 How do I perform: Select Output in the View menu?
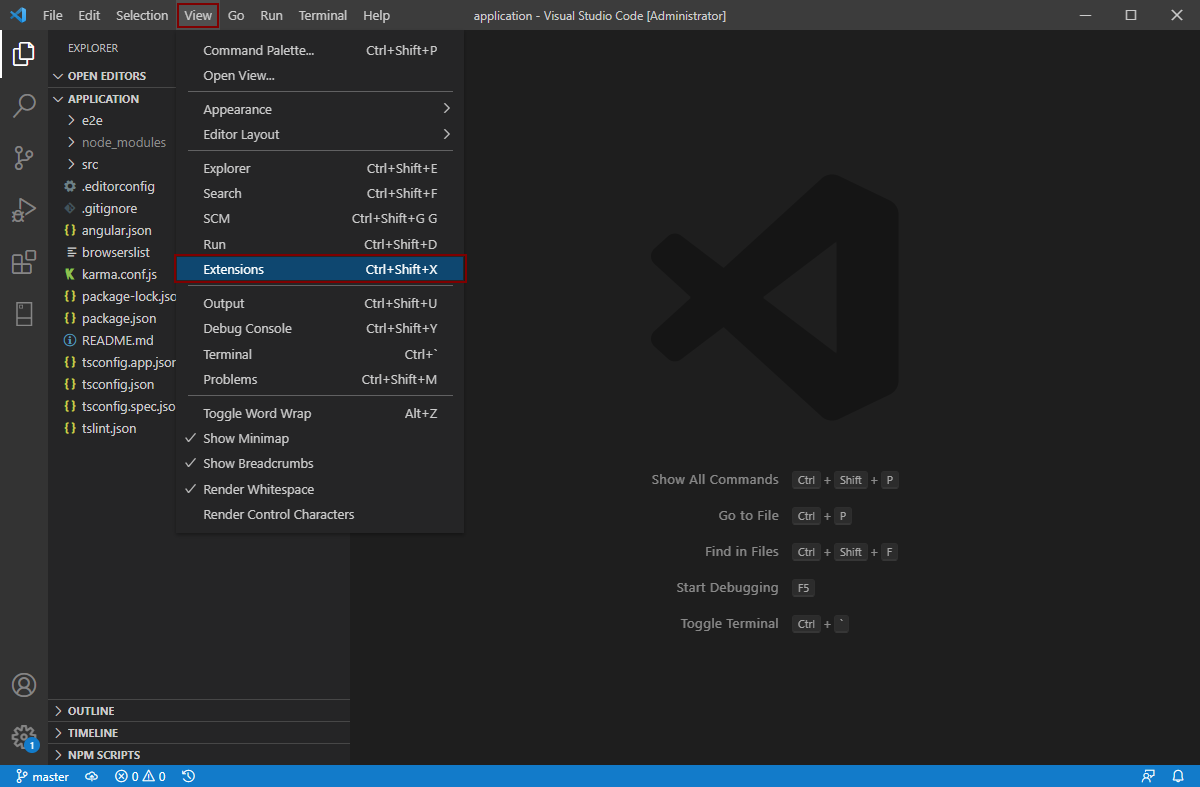[320, 303]
